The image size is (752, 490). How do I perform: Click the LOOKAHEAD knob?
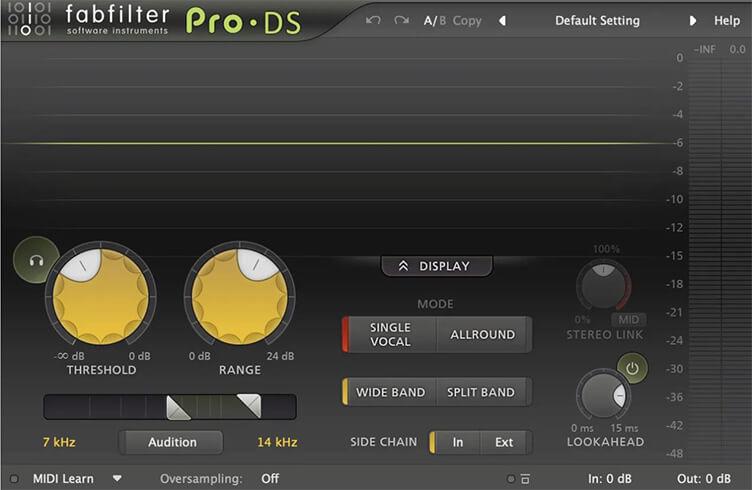click(x=603, y=396)
